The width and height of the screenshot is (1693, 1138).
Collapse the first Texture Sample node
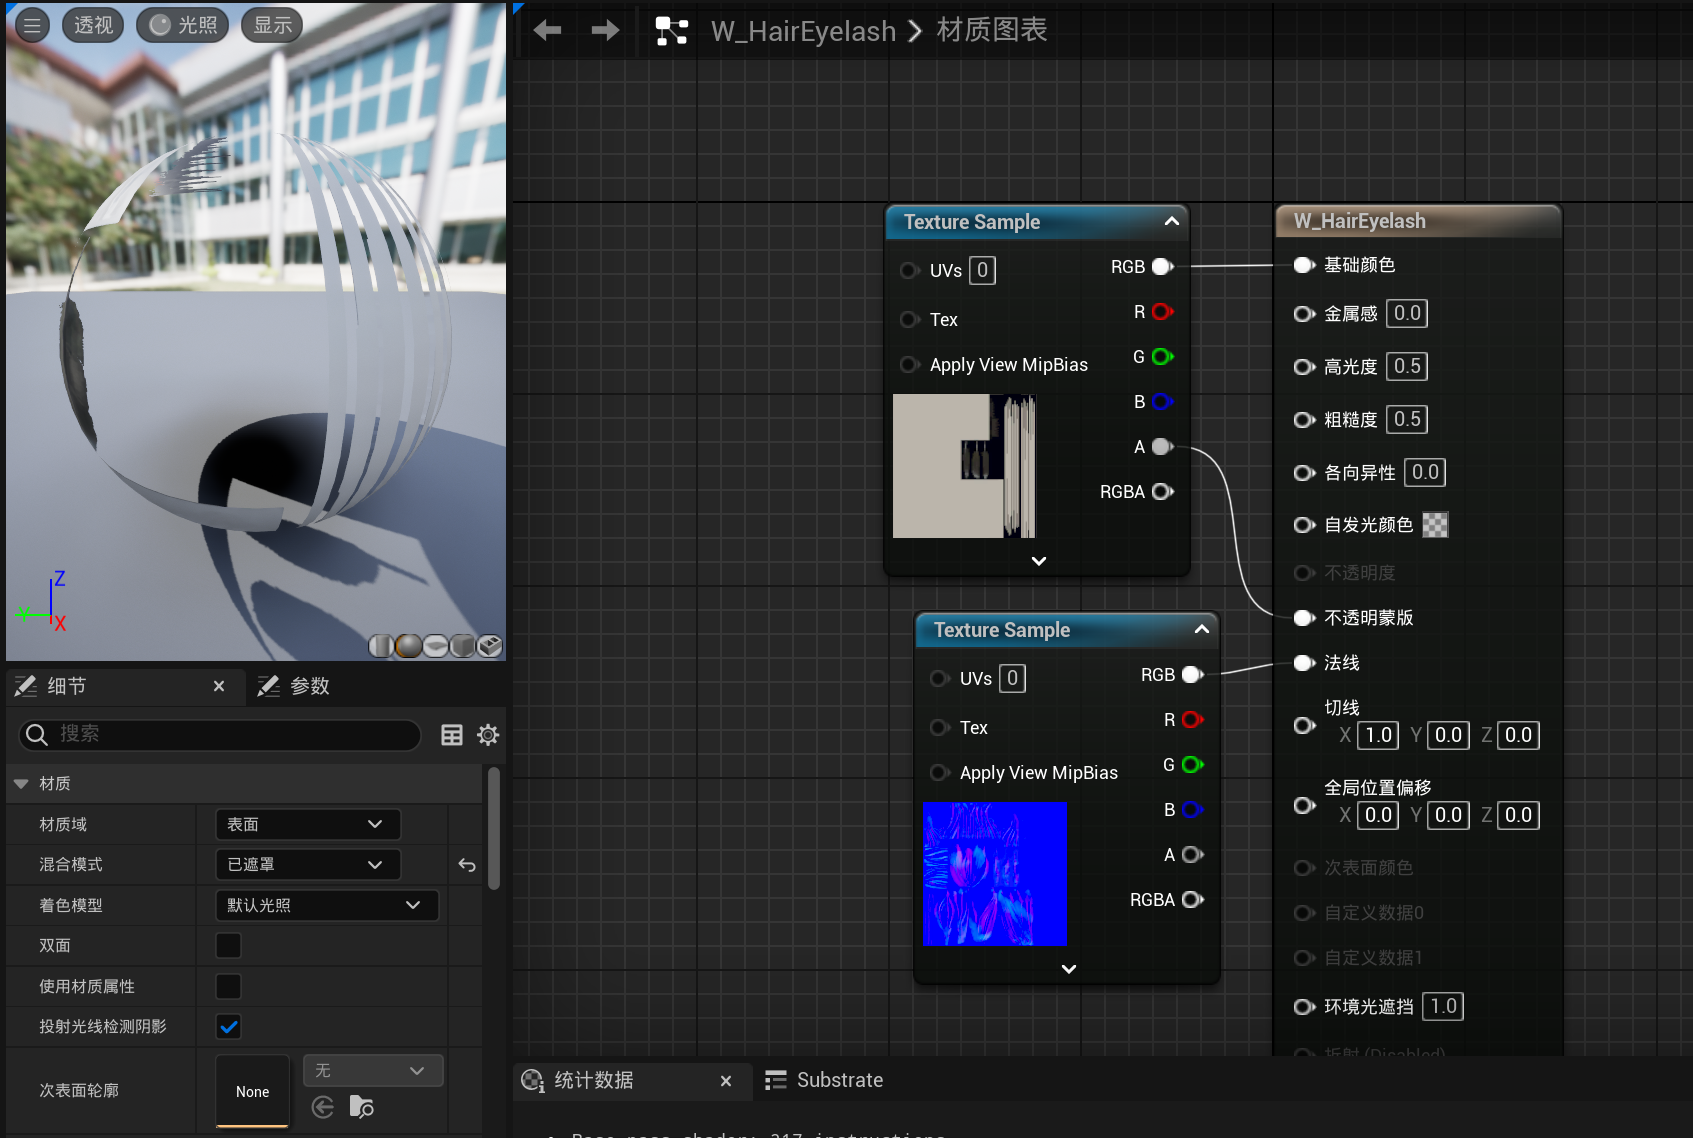1171,221
